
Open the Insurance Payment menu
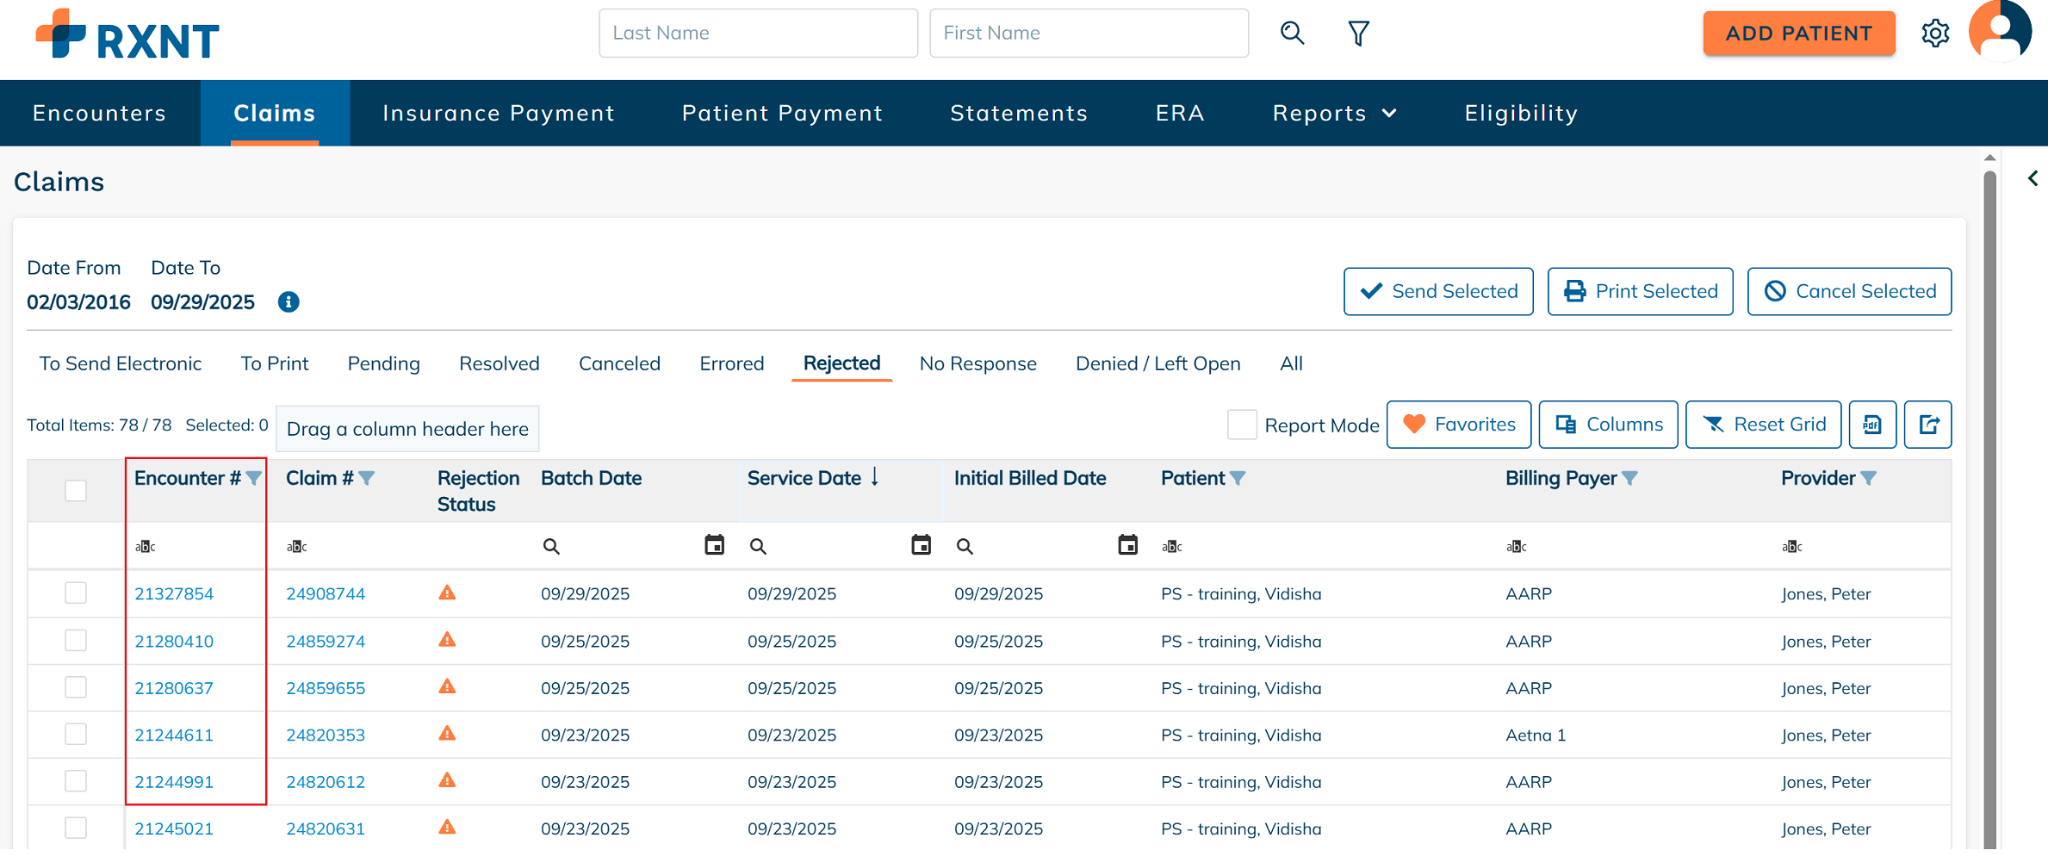pos(498,114)
